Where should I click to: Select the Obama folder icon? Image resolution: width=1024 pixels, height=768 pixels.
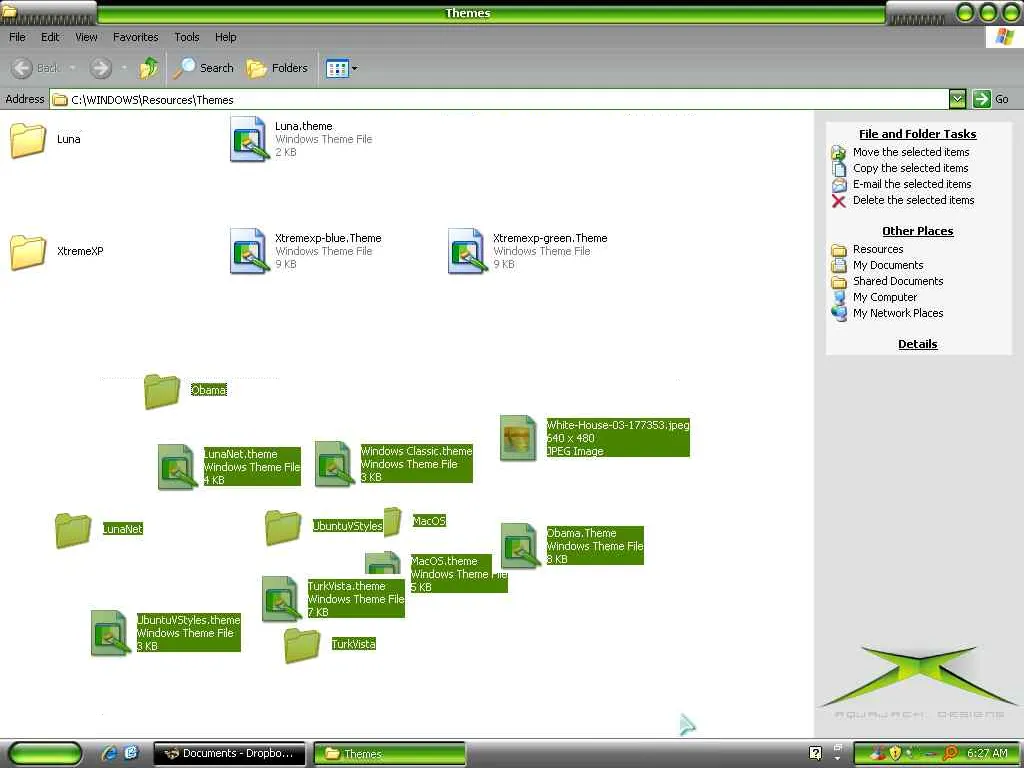tap(162, 391)
